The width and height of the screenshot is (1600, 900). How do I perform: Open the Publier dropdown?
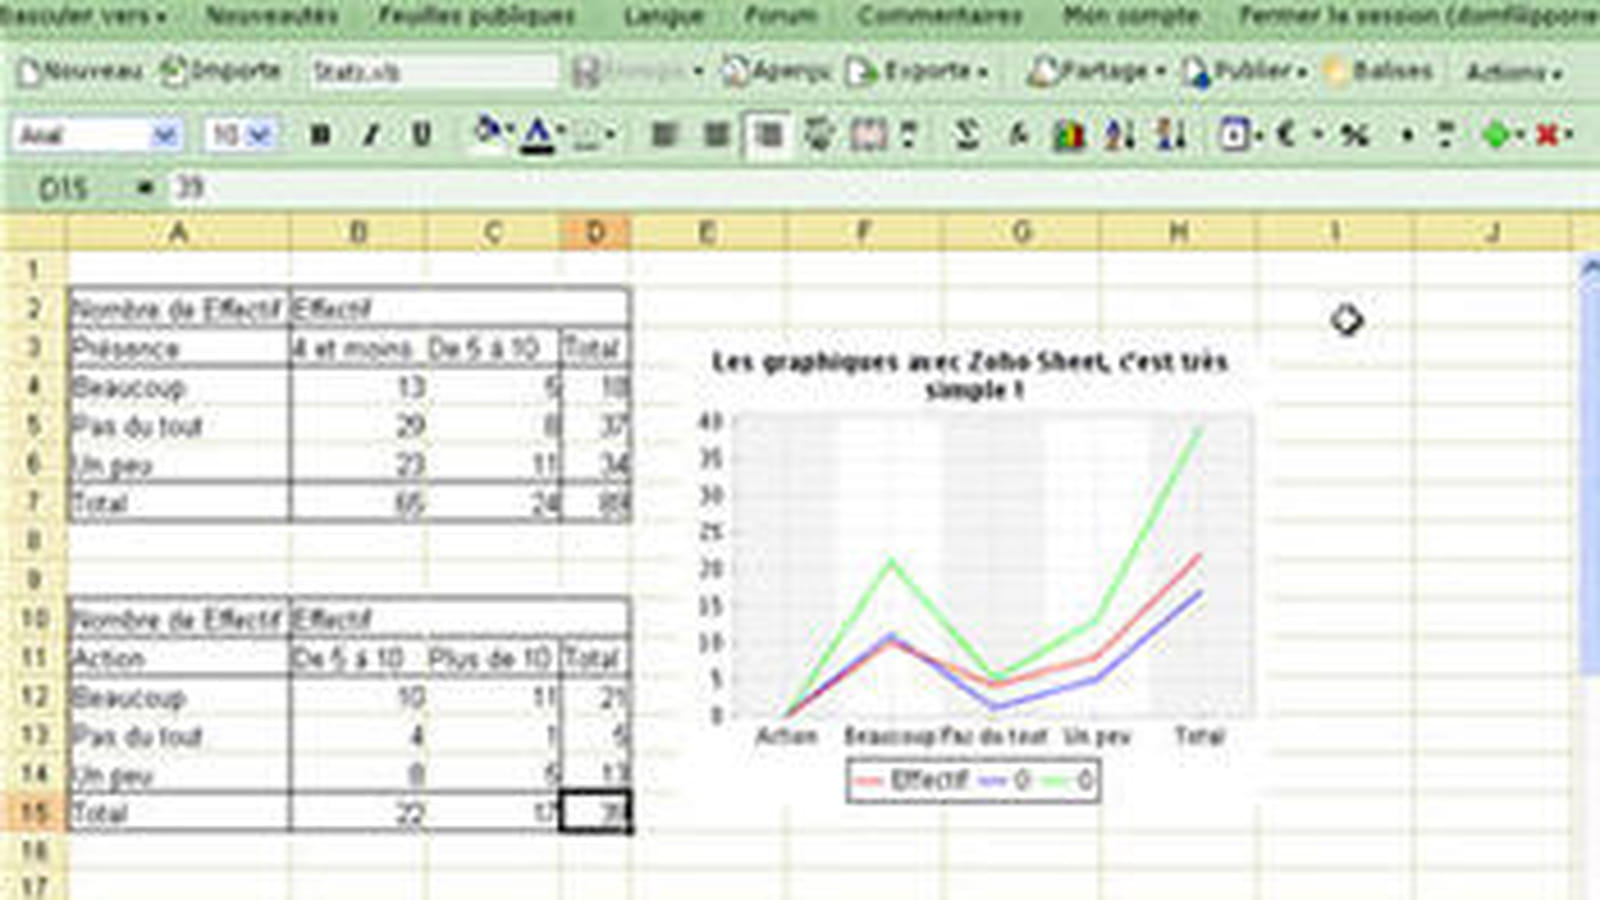(1244, 72)
